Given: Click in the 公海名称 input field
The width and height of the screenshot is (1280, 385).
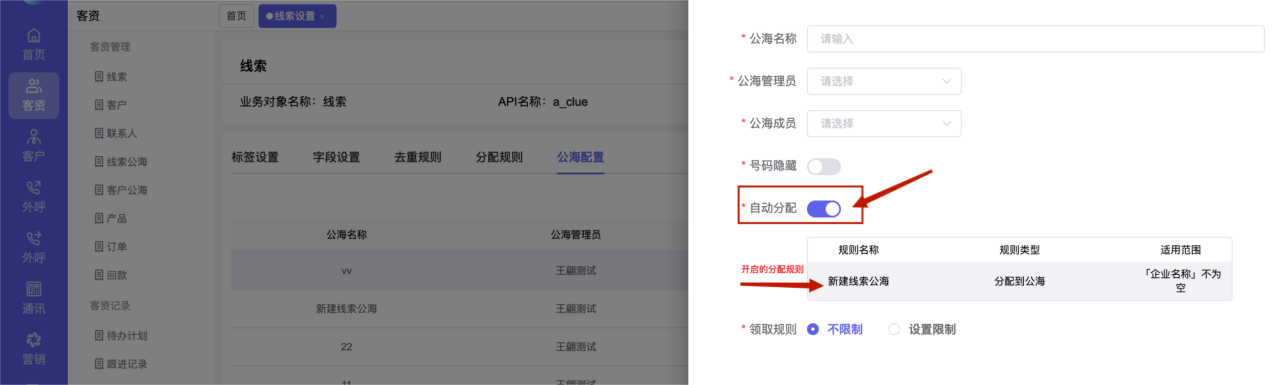Looking at the screenshot, I should pos(1036,38).
